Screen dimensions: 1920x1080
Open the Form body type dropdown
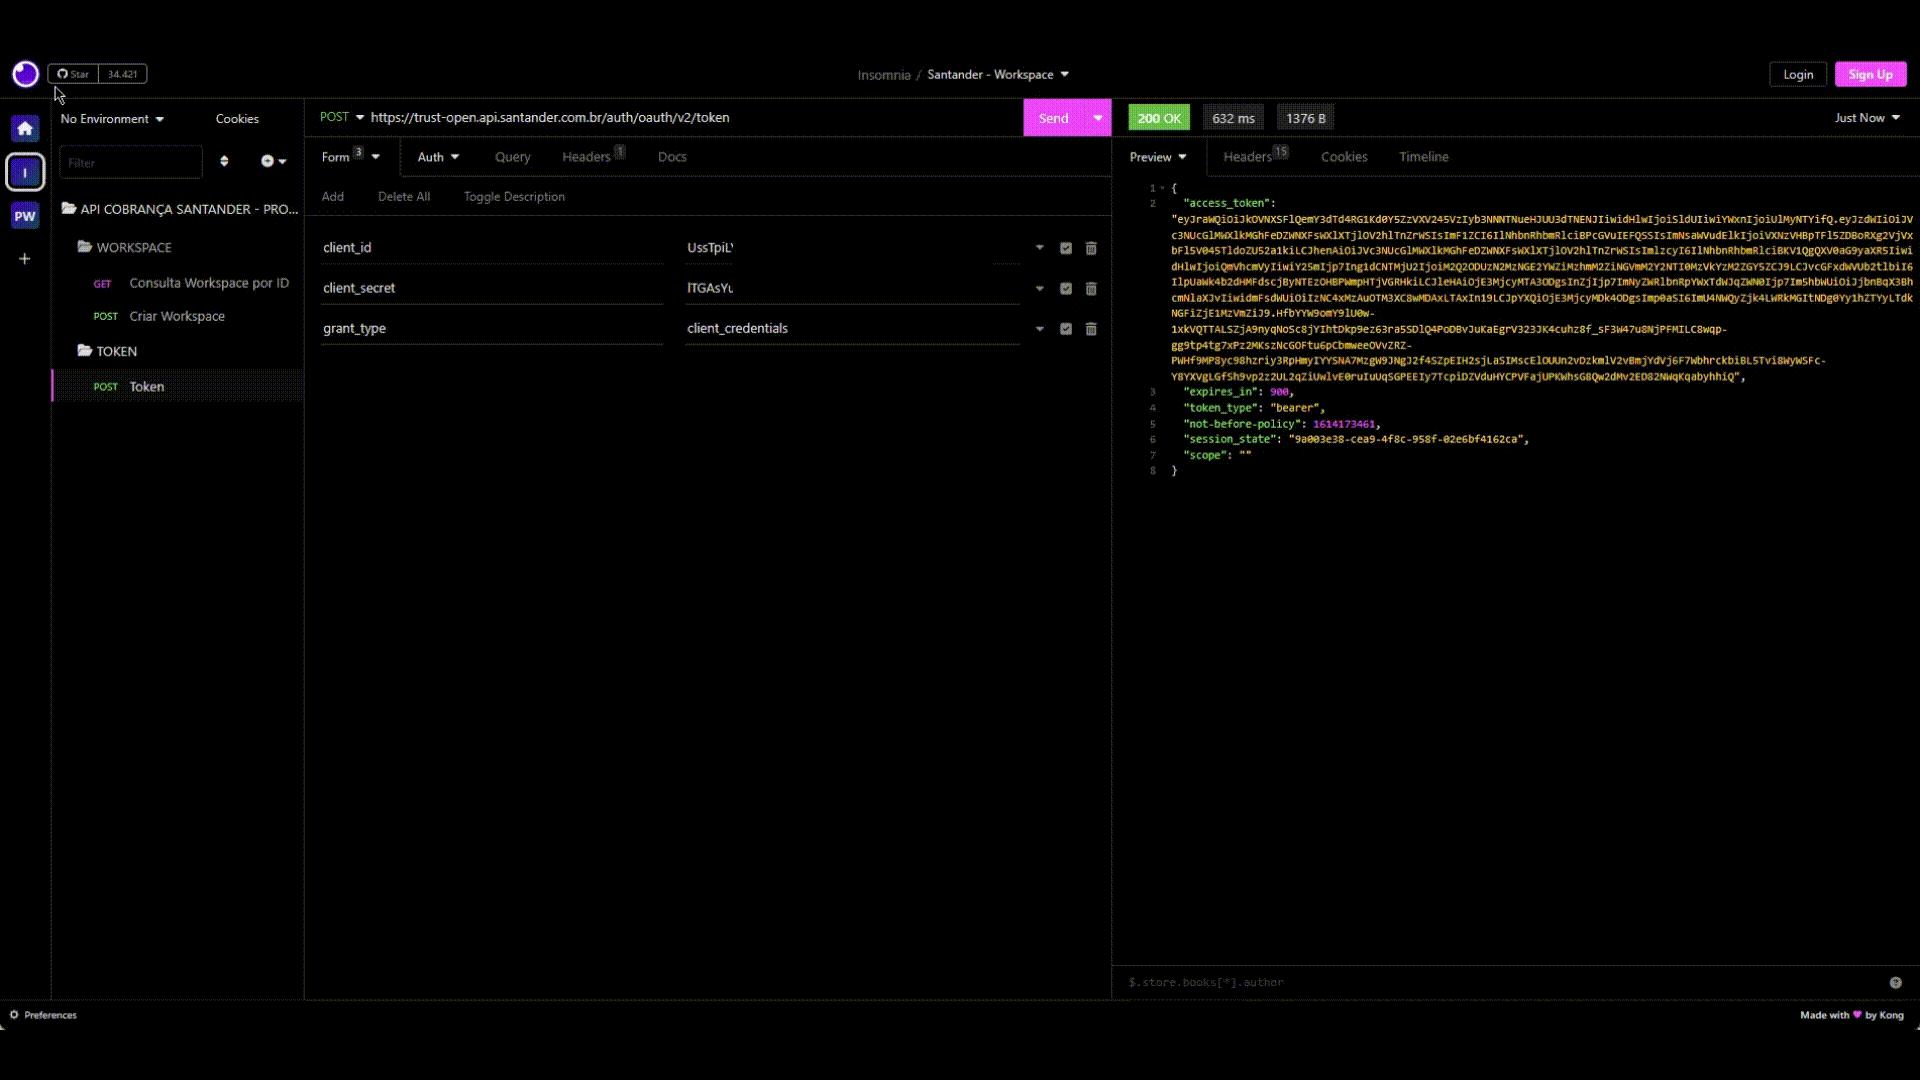click(x=351, y=157)
